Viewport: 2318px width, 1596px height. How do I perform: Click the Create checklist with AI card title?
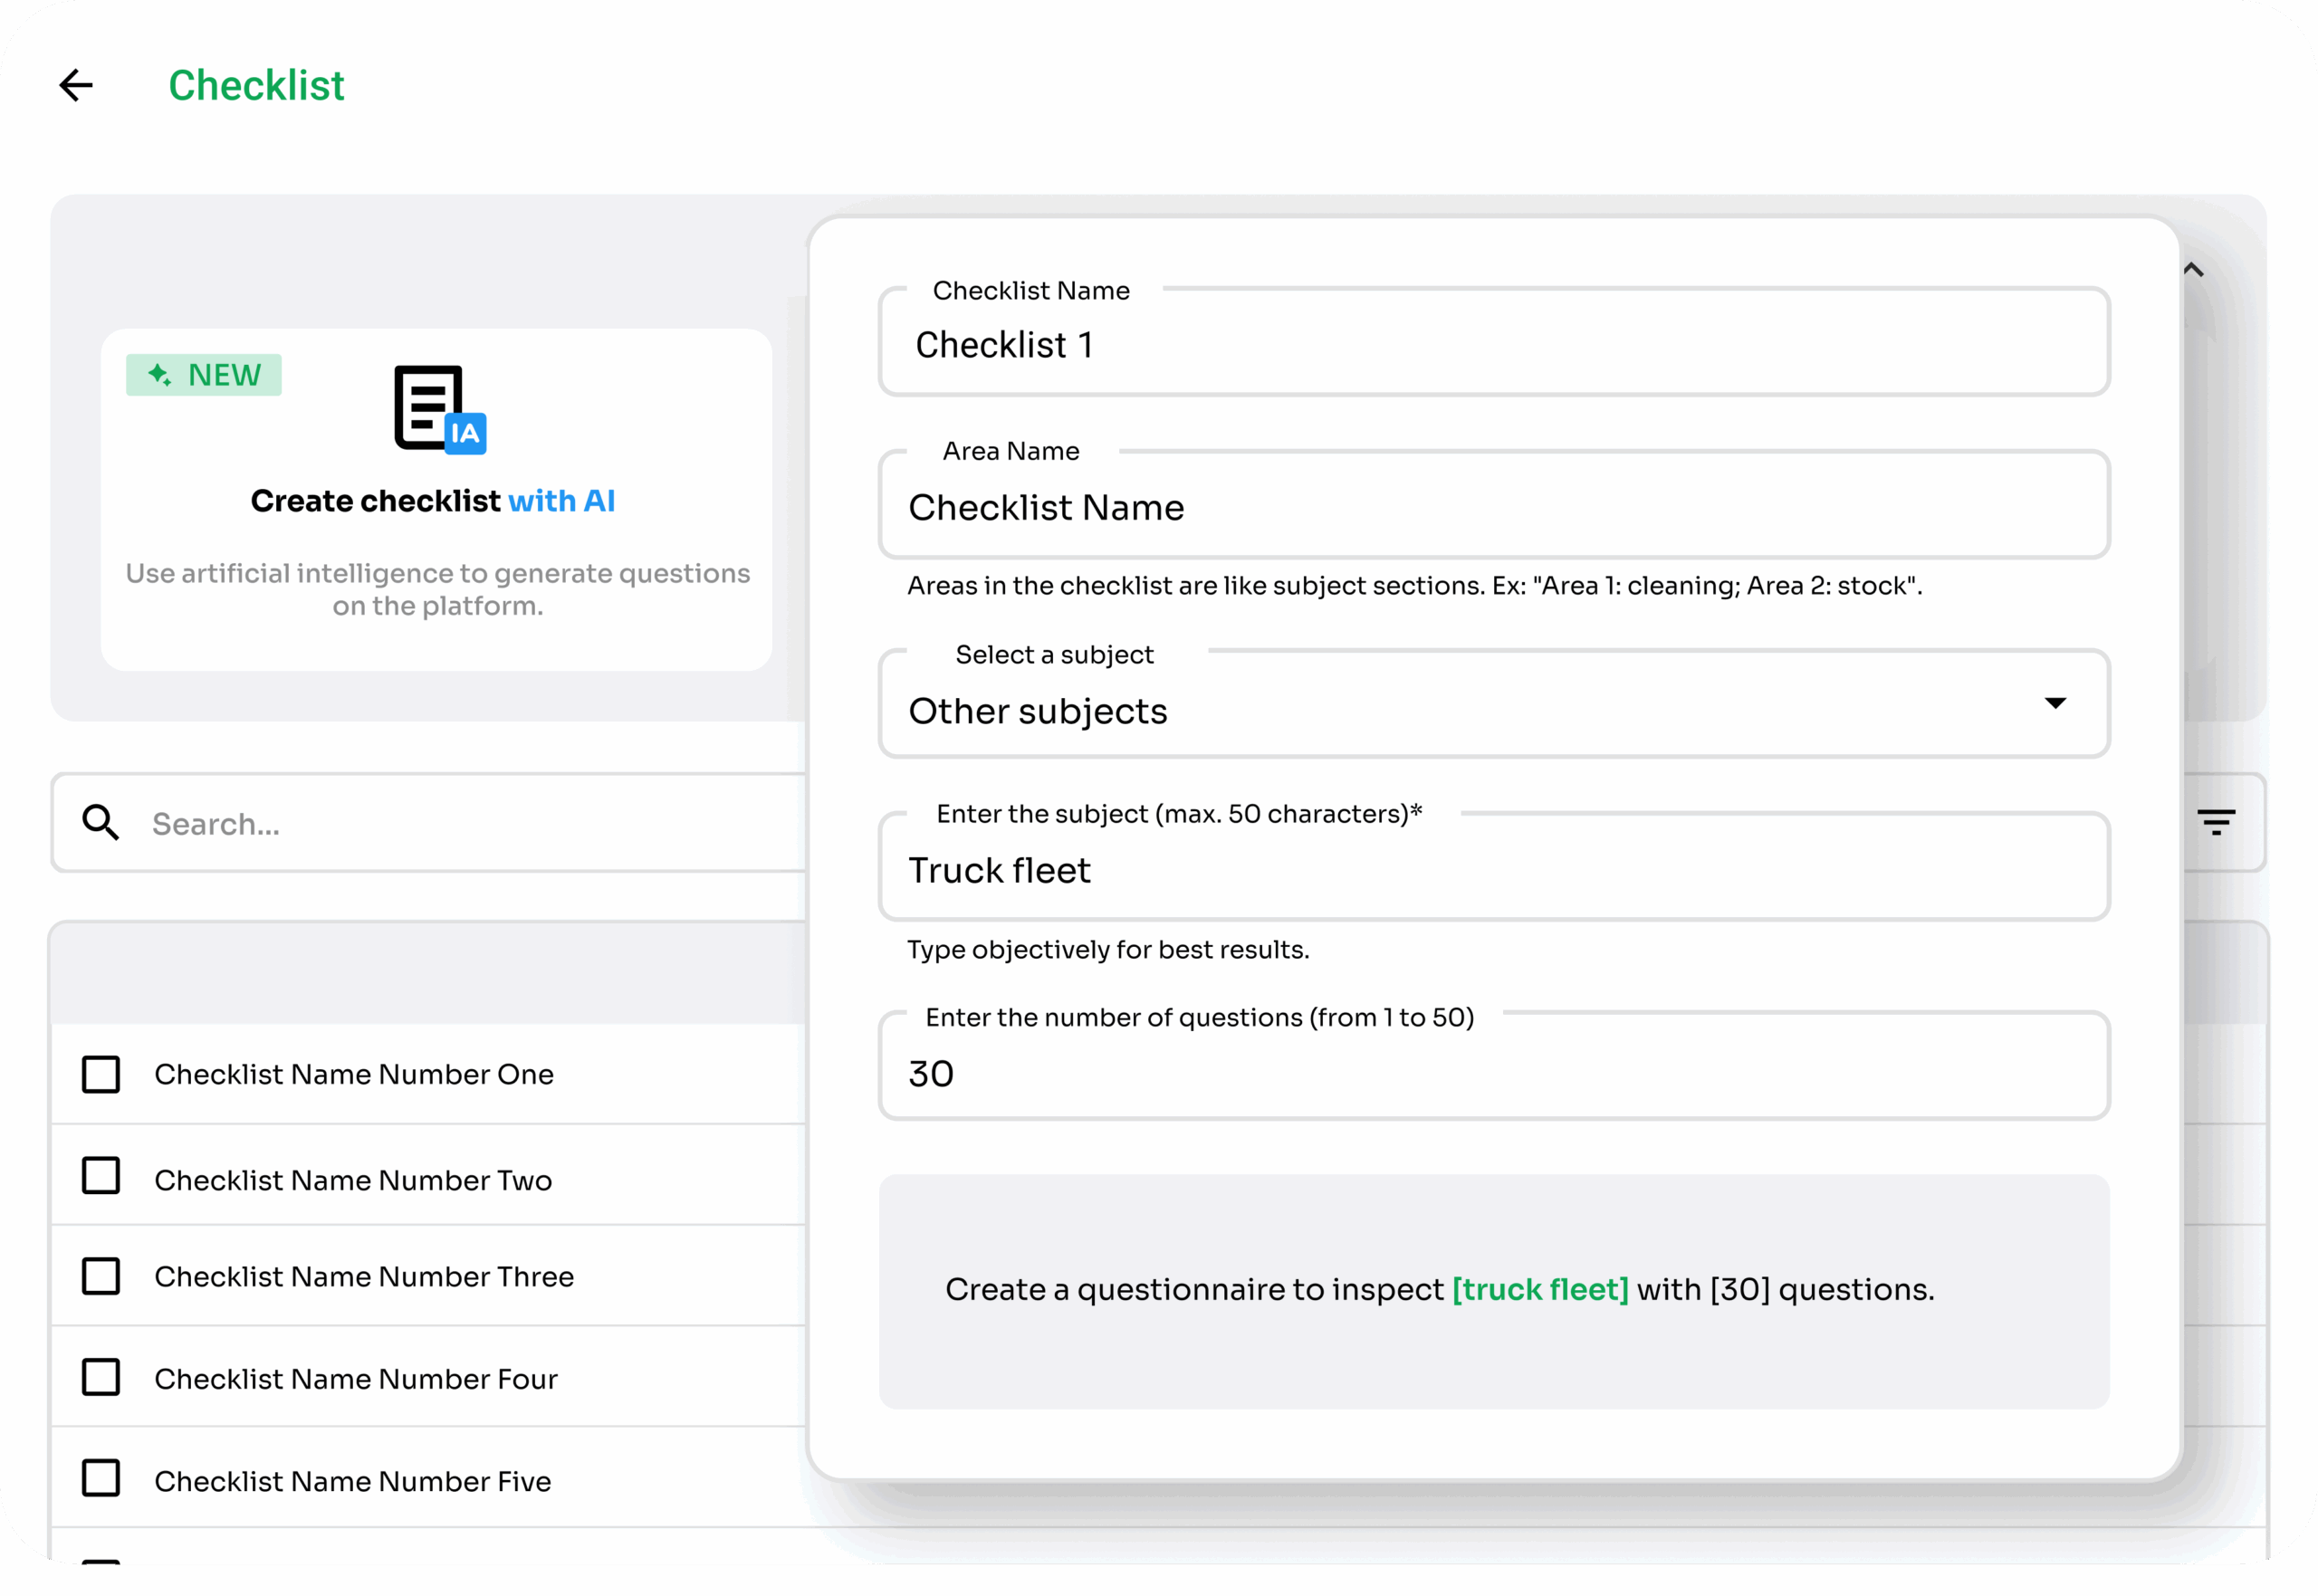pyautogui.click(x=432, y=501)
